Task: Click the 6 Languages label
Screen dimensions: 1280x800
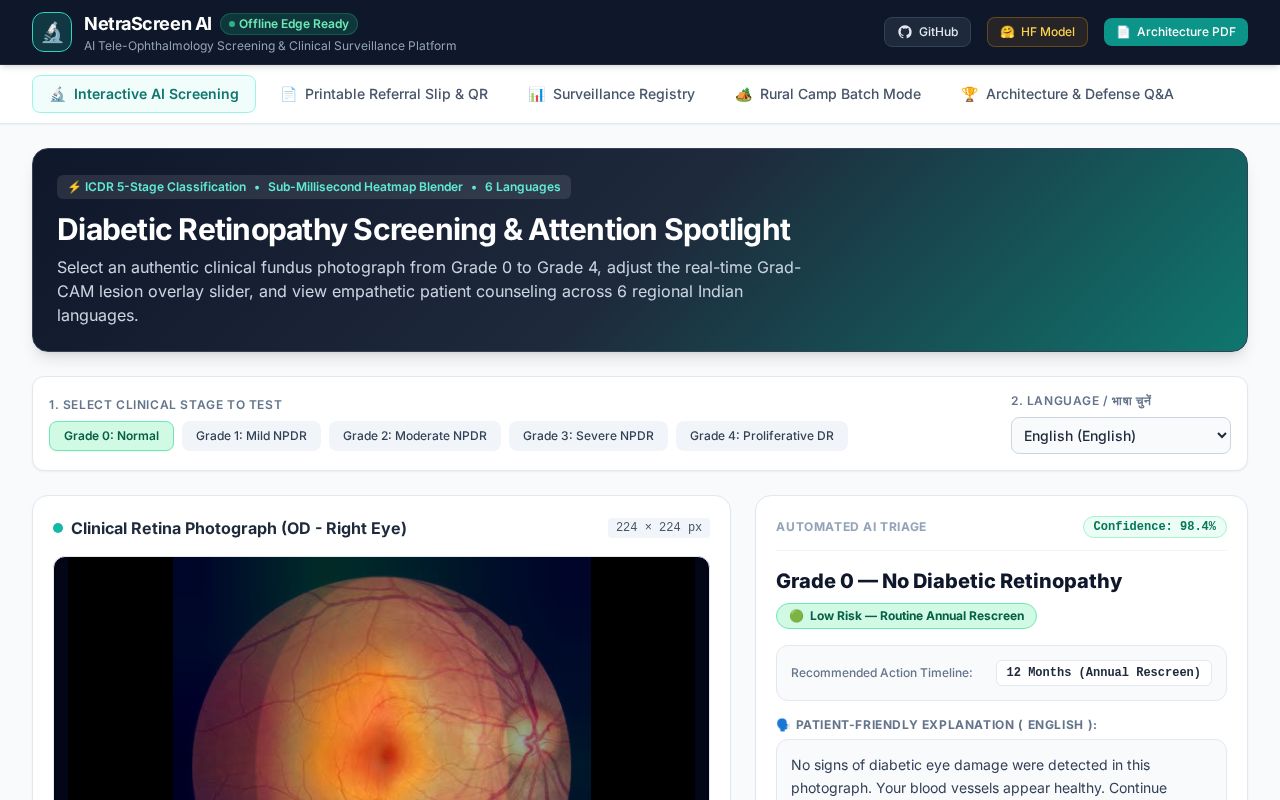Action: [x=522, y=187]
